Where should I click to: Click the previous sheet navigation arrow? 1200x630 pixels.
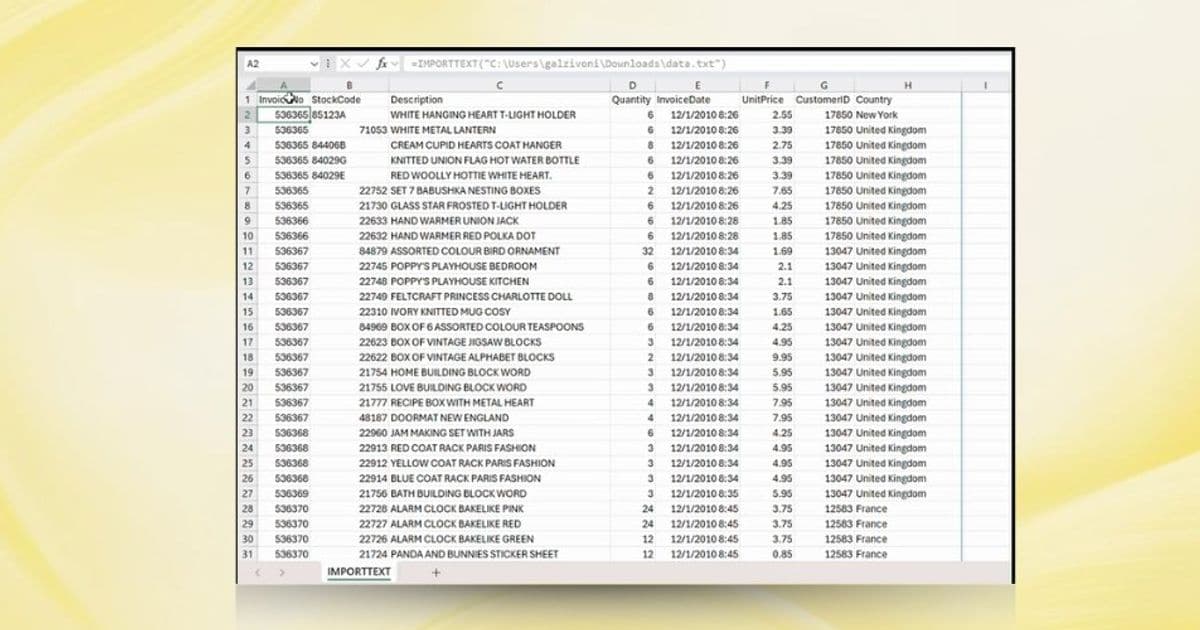[x=257, y=572]
